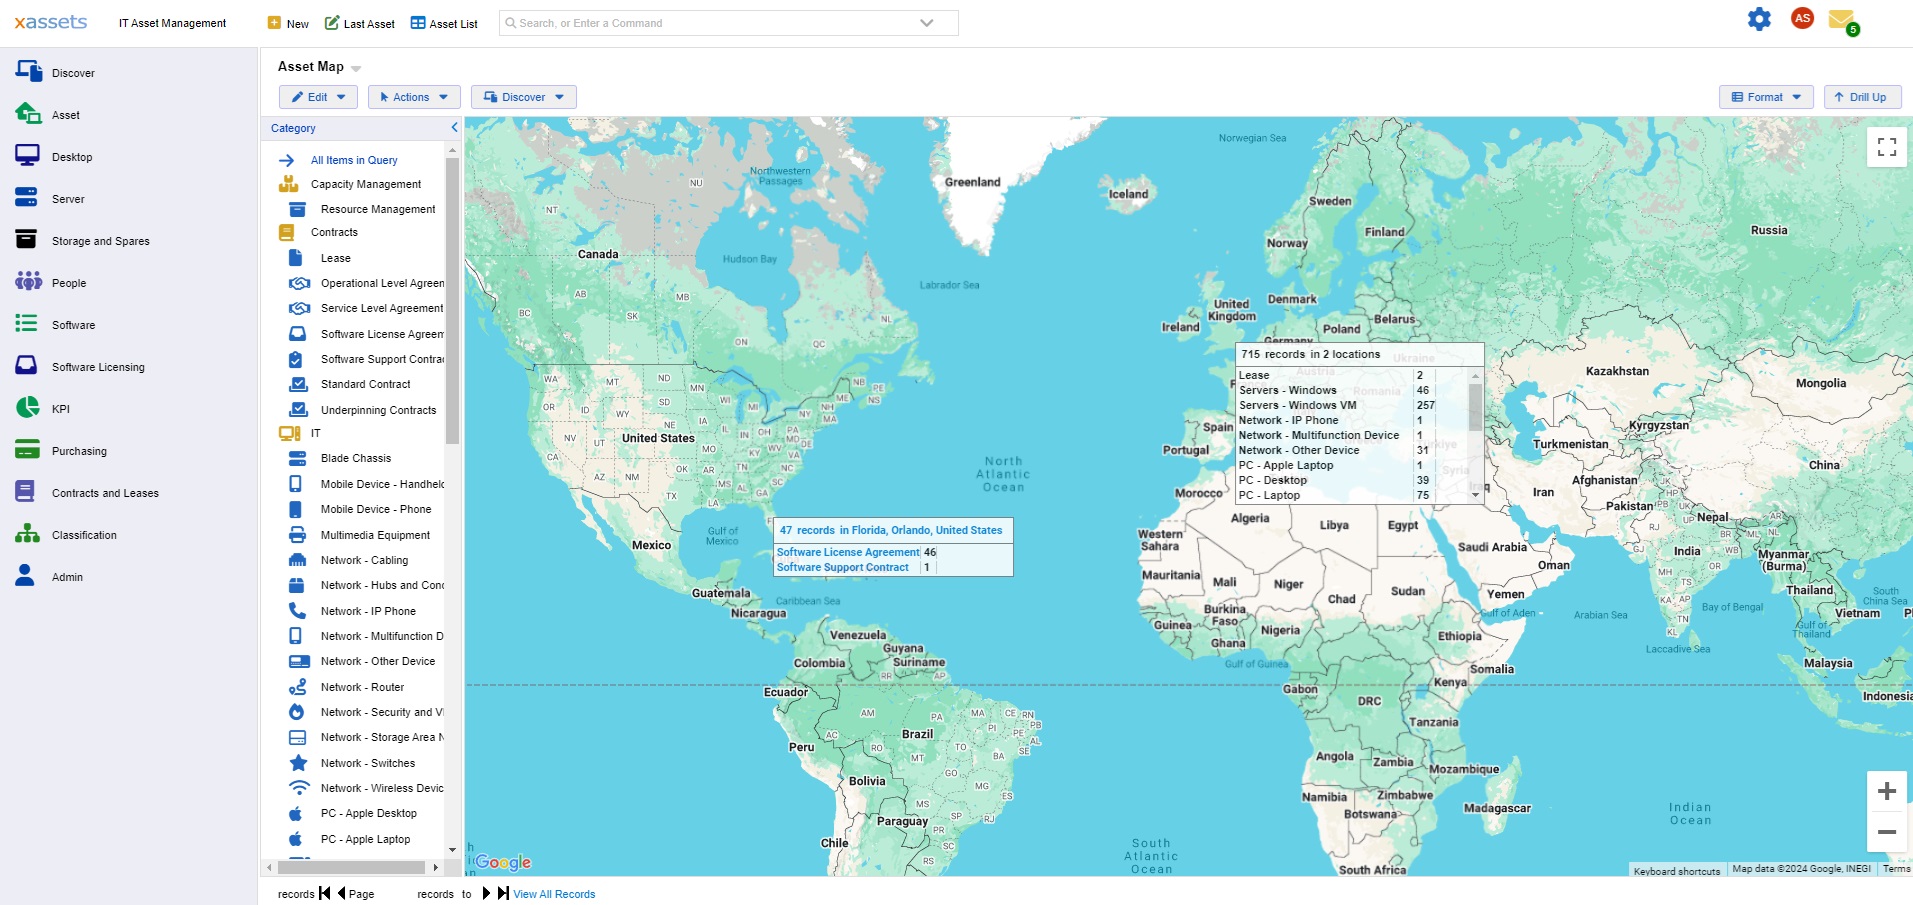Click the Google logo on map
Viewport: 1913px width, 905px height.
point(503,862)
